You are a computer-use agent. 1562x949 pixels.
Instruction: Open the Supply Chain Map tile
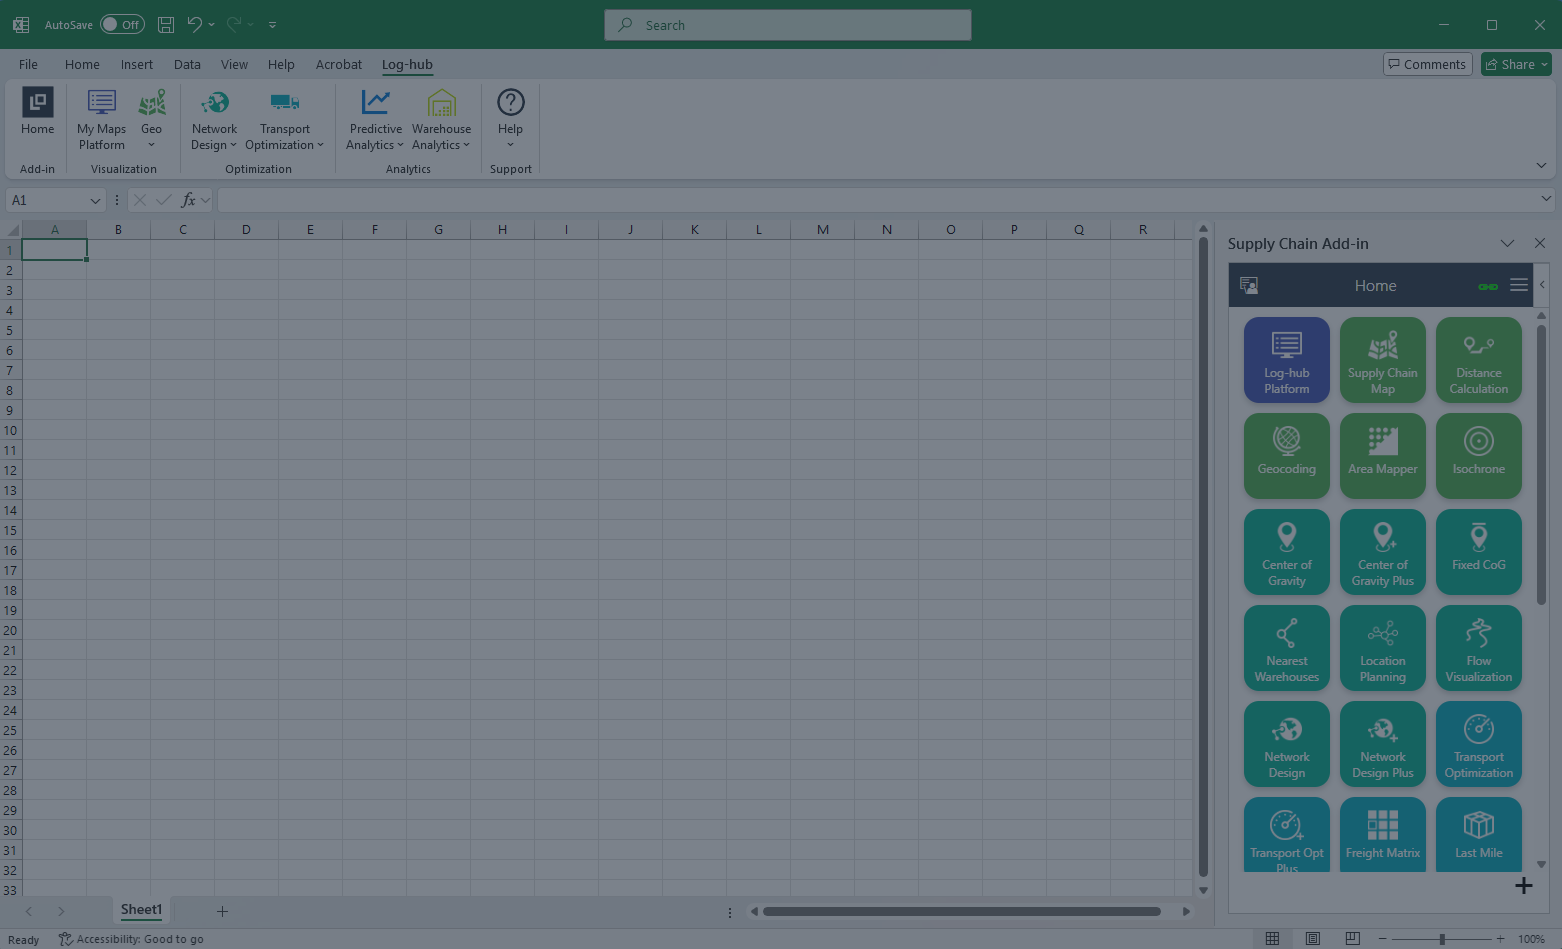pos(1383,360)
